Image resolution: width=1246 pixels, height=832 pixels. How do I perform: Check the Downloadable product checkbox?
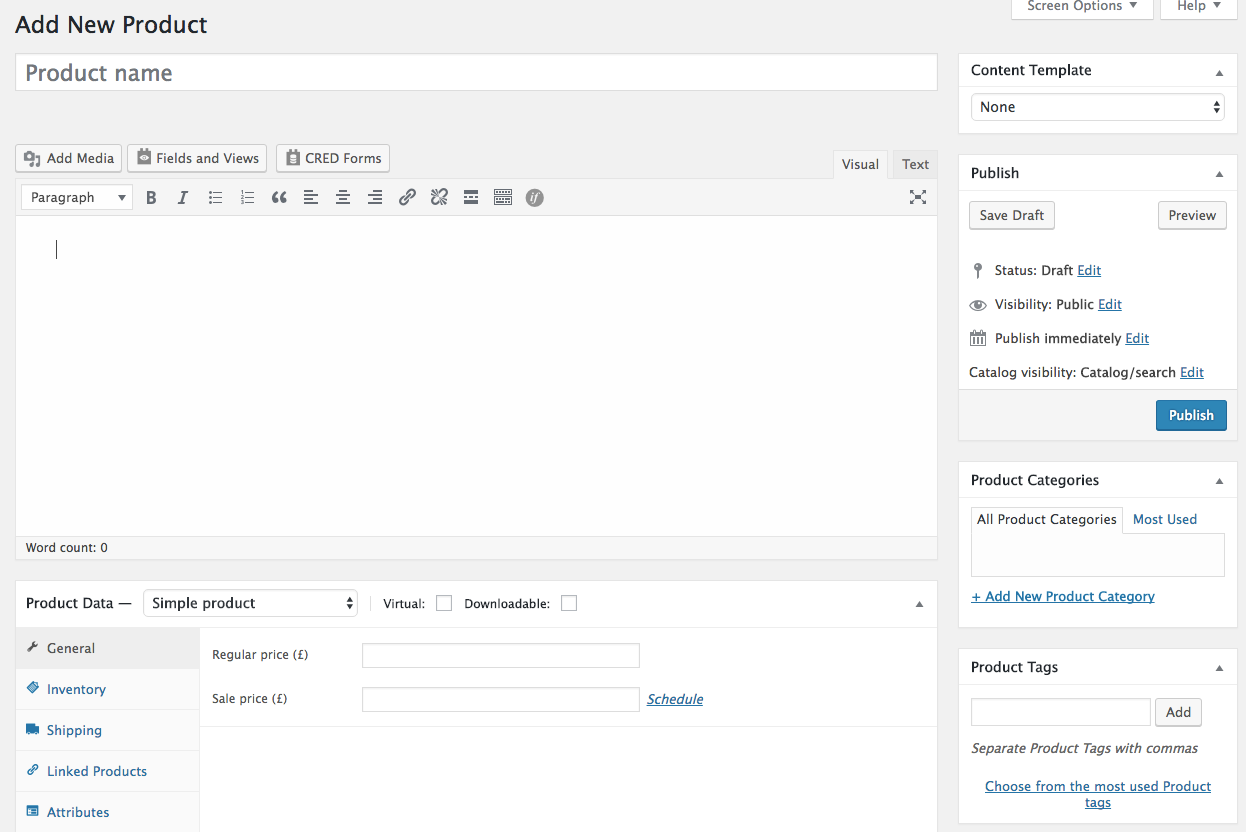coord(569,603)
